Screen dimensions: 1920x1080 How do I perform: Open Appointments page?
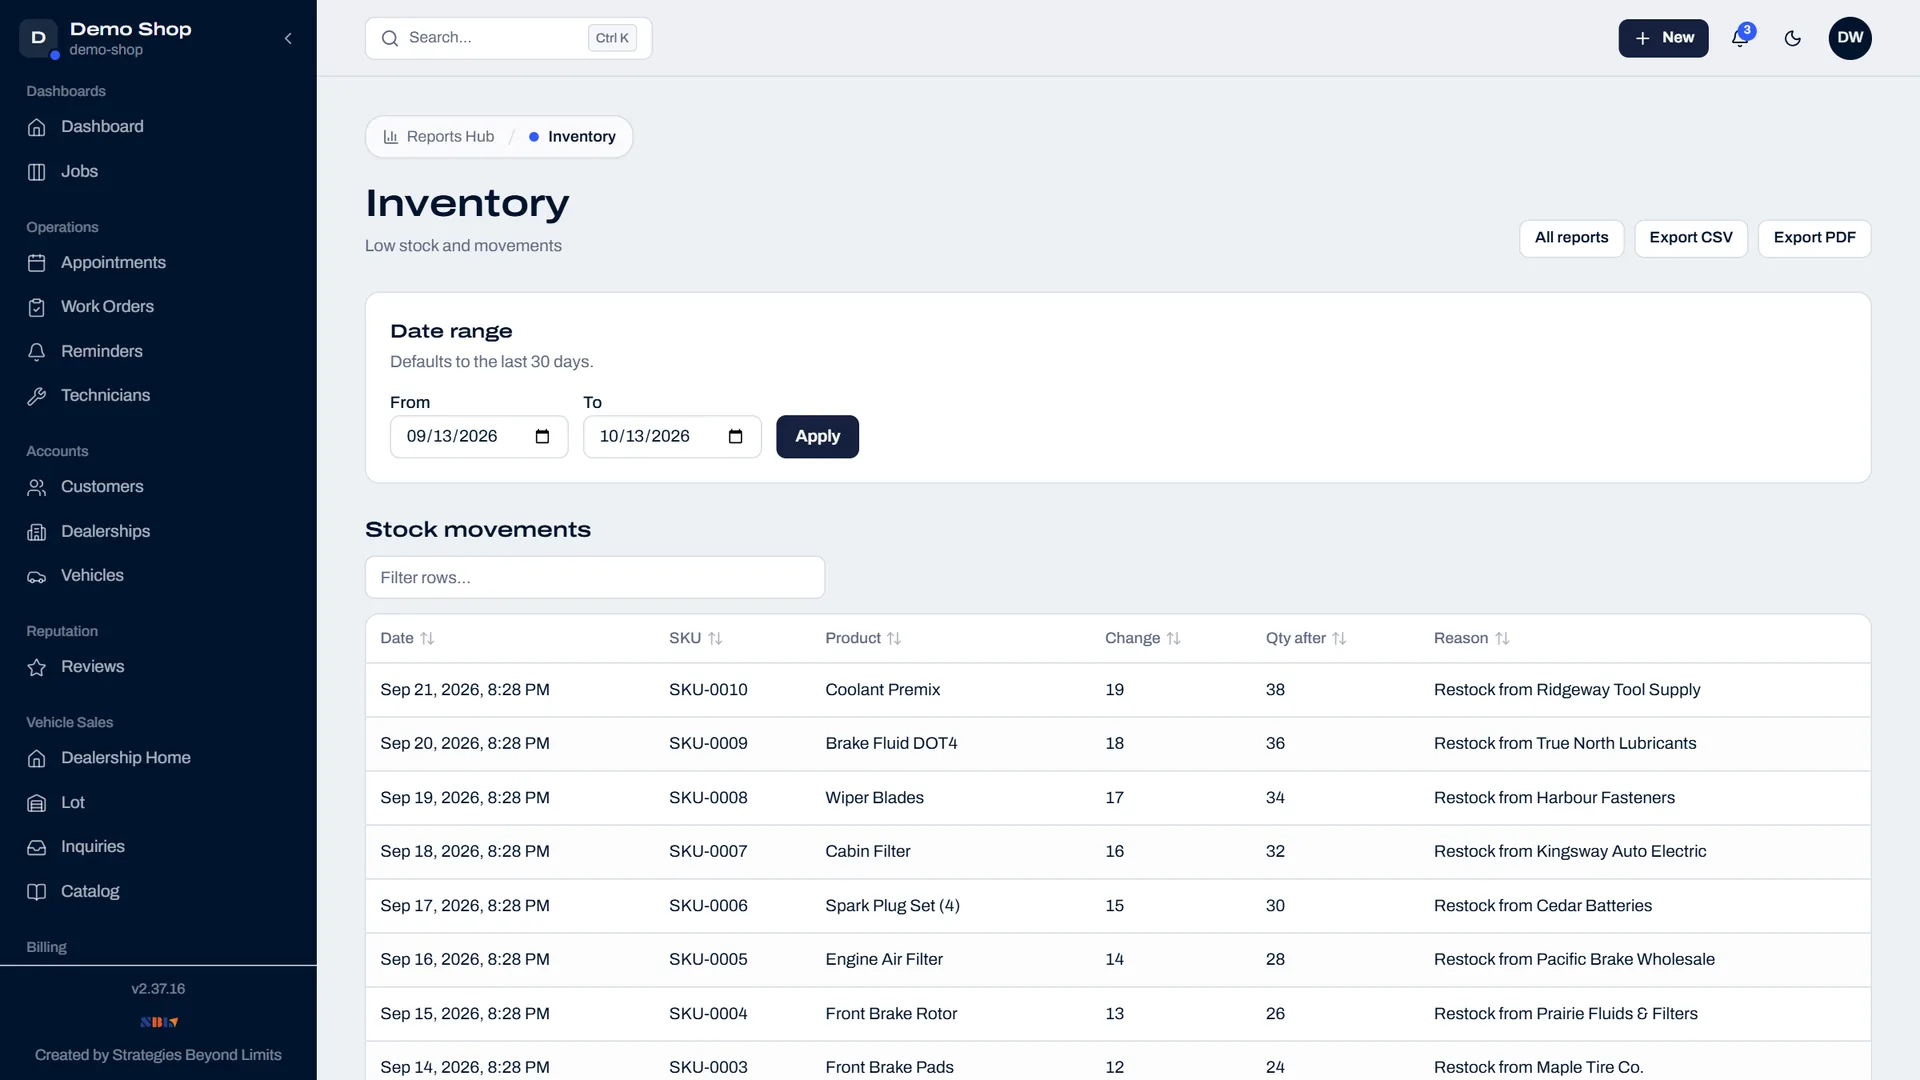click(113, 263)
